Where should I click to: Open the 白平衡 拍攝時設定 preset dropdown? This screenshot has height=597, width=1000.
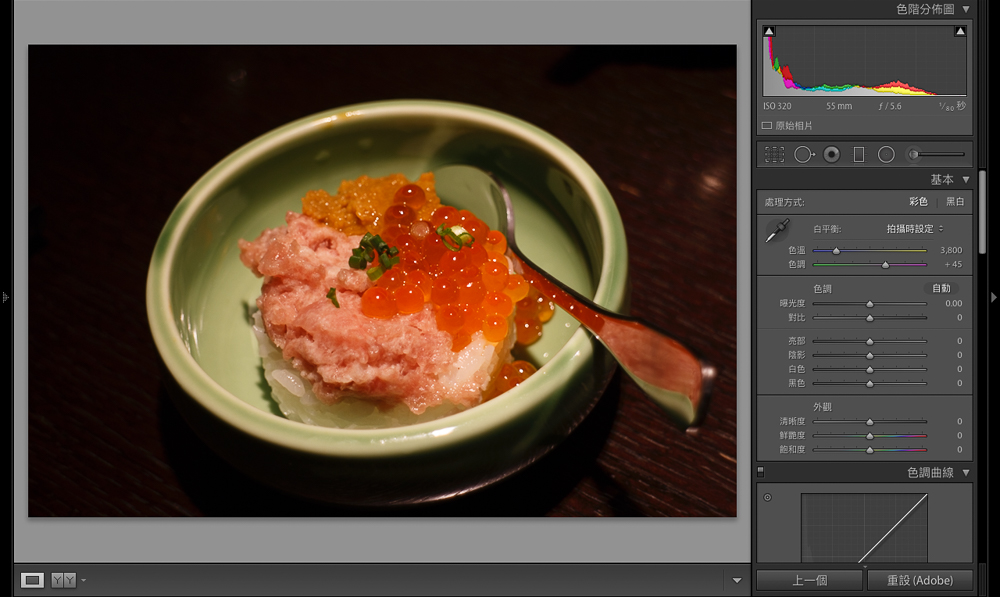914,229
